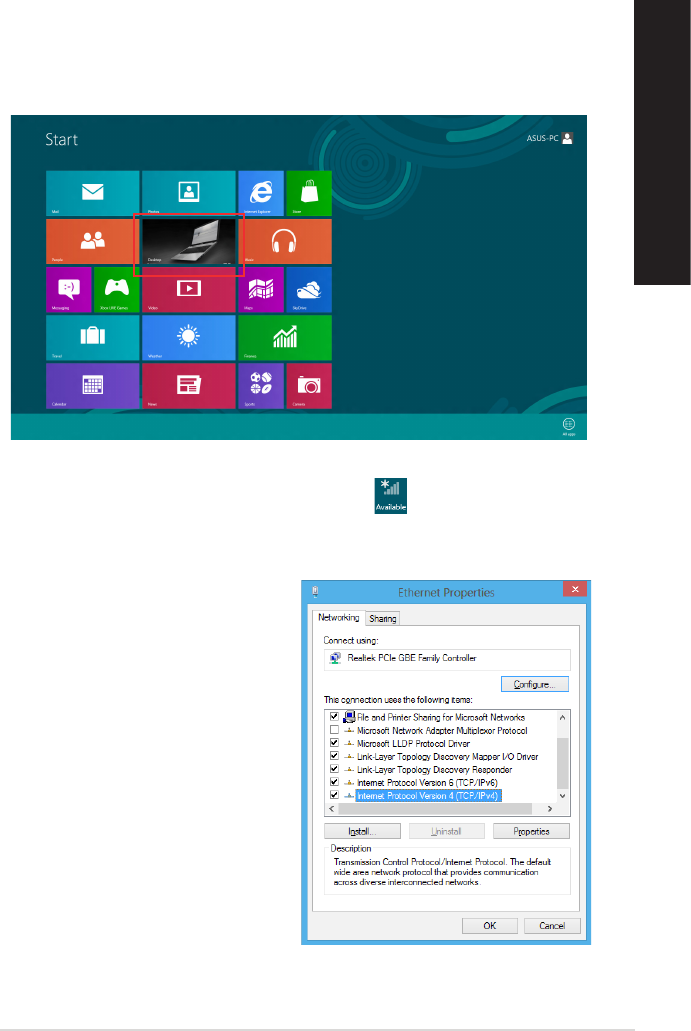Switch to the Networking tab
The height and width of the screenshot is (1031, 691).
(x=338, y=617)
